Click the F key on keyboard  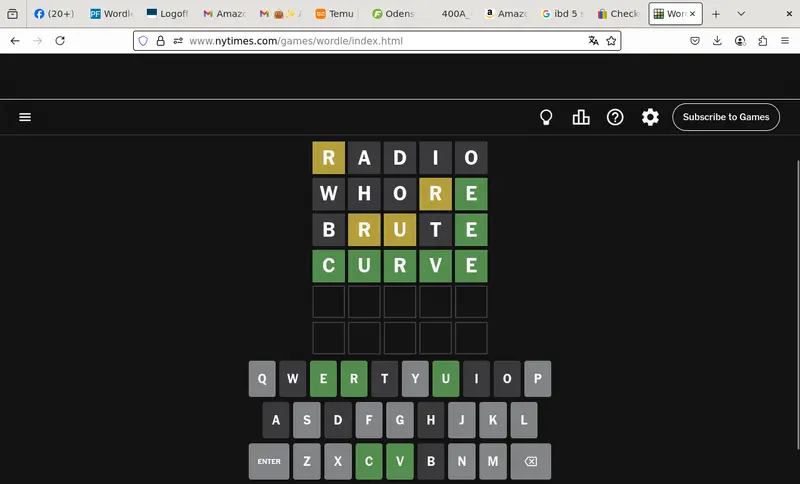(x=369, y=420)
